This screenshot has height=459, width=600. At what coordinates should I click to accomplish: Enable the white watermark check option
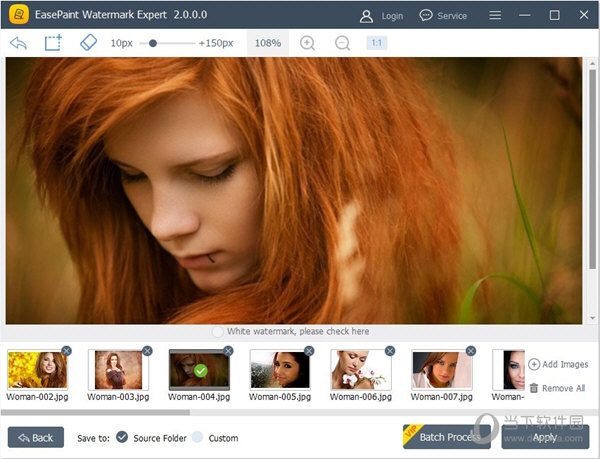218,331
